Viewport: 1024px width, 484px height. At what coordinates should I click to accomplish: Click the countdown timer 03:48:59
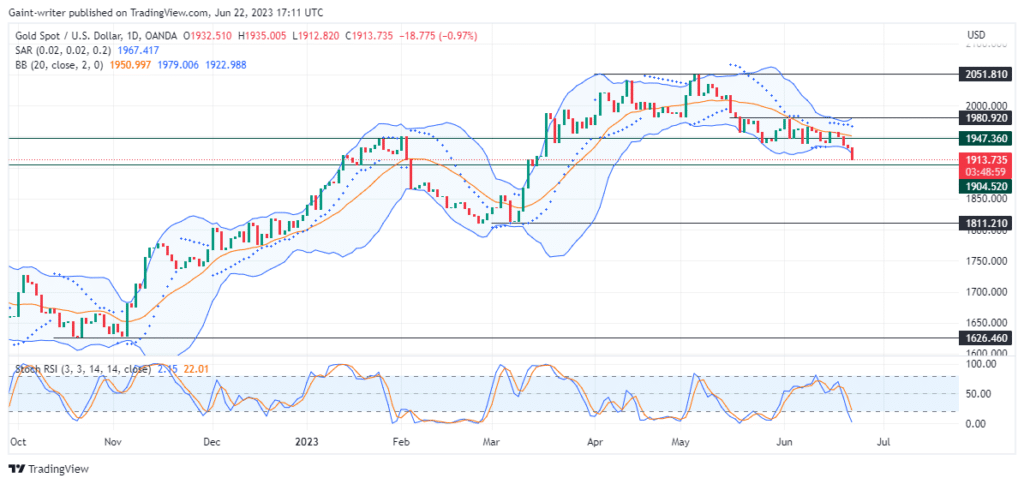click(x=985, y=172)
